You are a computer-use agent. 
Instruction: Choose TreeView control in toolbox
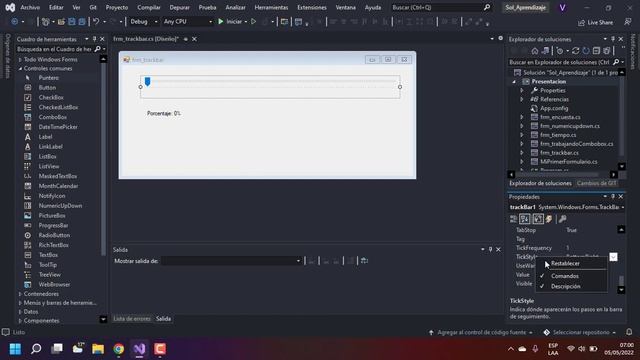[50, 275]
